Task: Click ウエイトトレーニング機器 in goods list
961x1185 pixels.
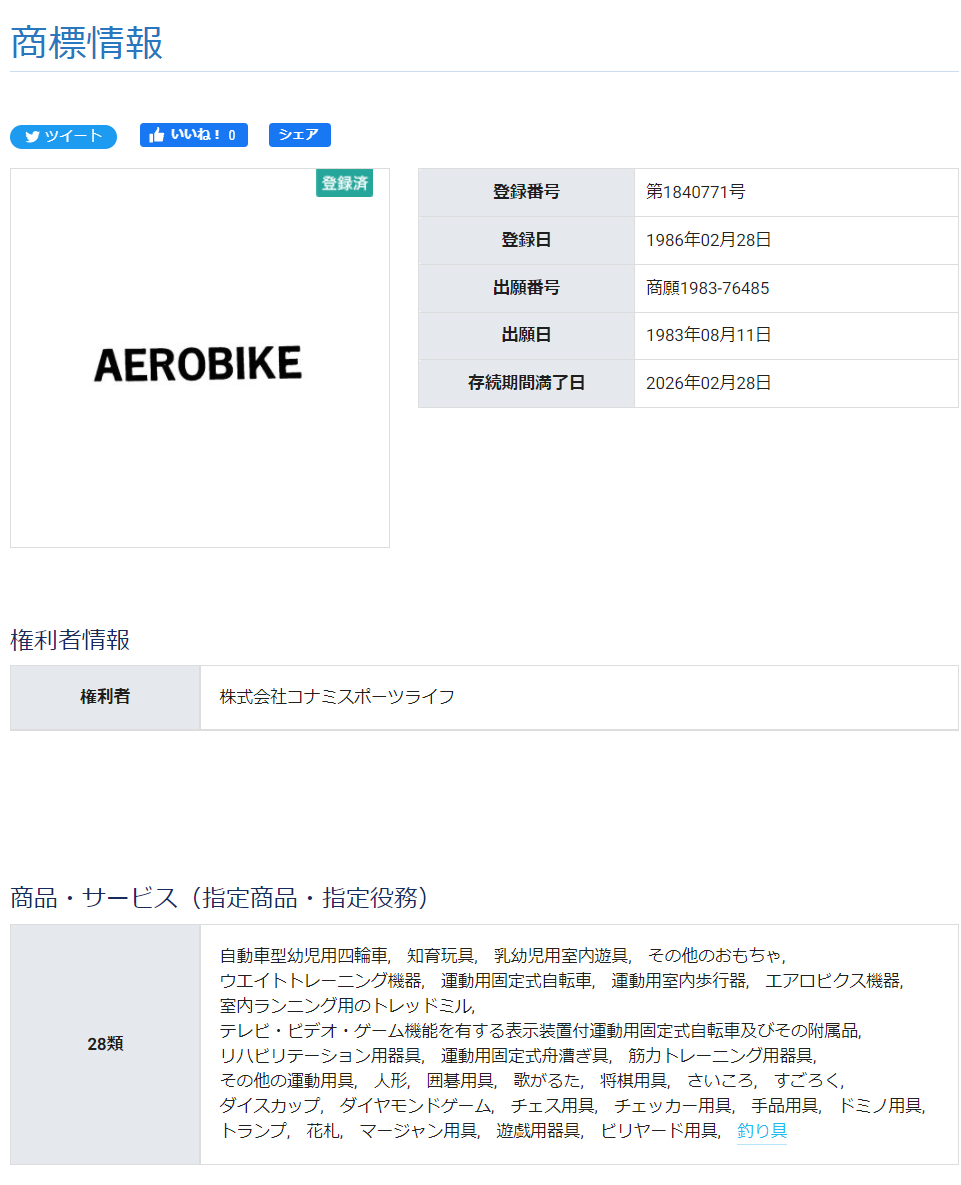Action: coord(320,981)
